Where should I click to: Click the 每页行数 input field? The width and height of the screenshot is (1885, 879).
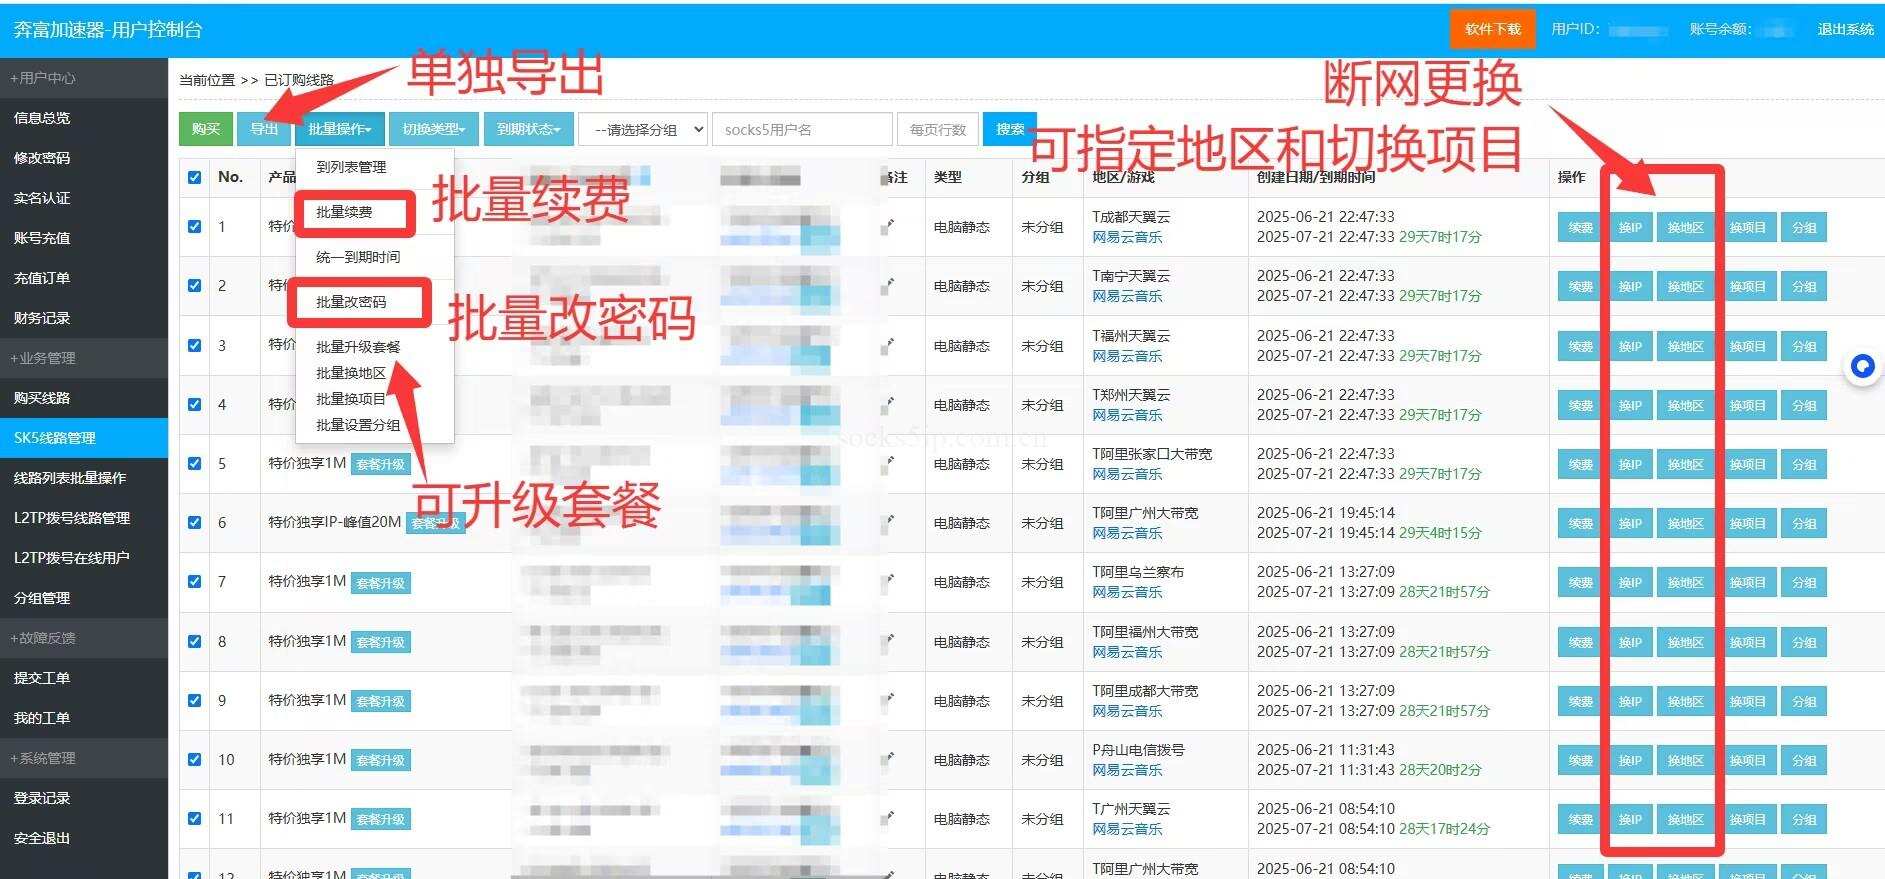[938, 129]
